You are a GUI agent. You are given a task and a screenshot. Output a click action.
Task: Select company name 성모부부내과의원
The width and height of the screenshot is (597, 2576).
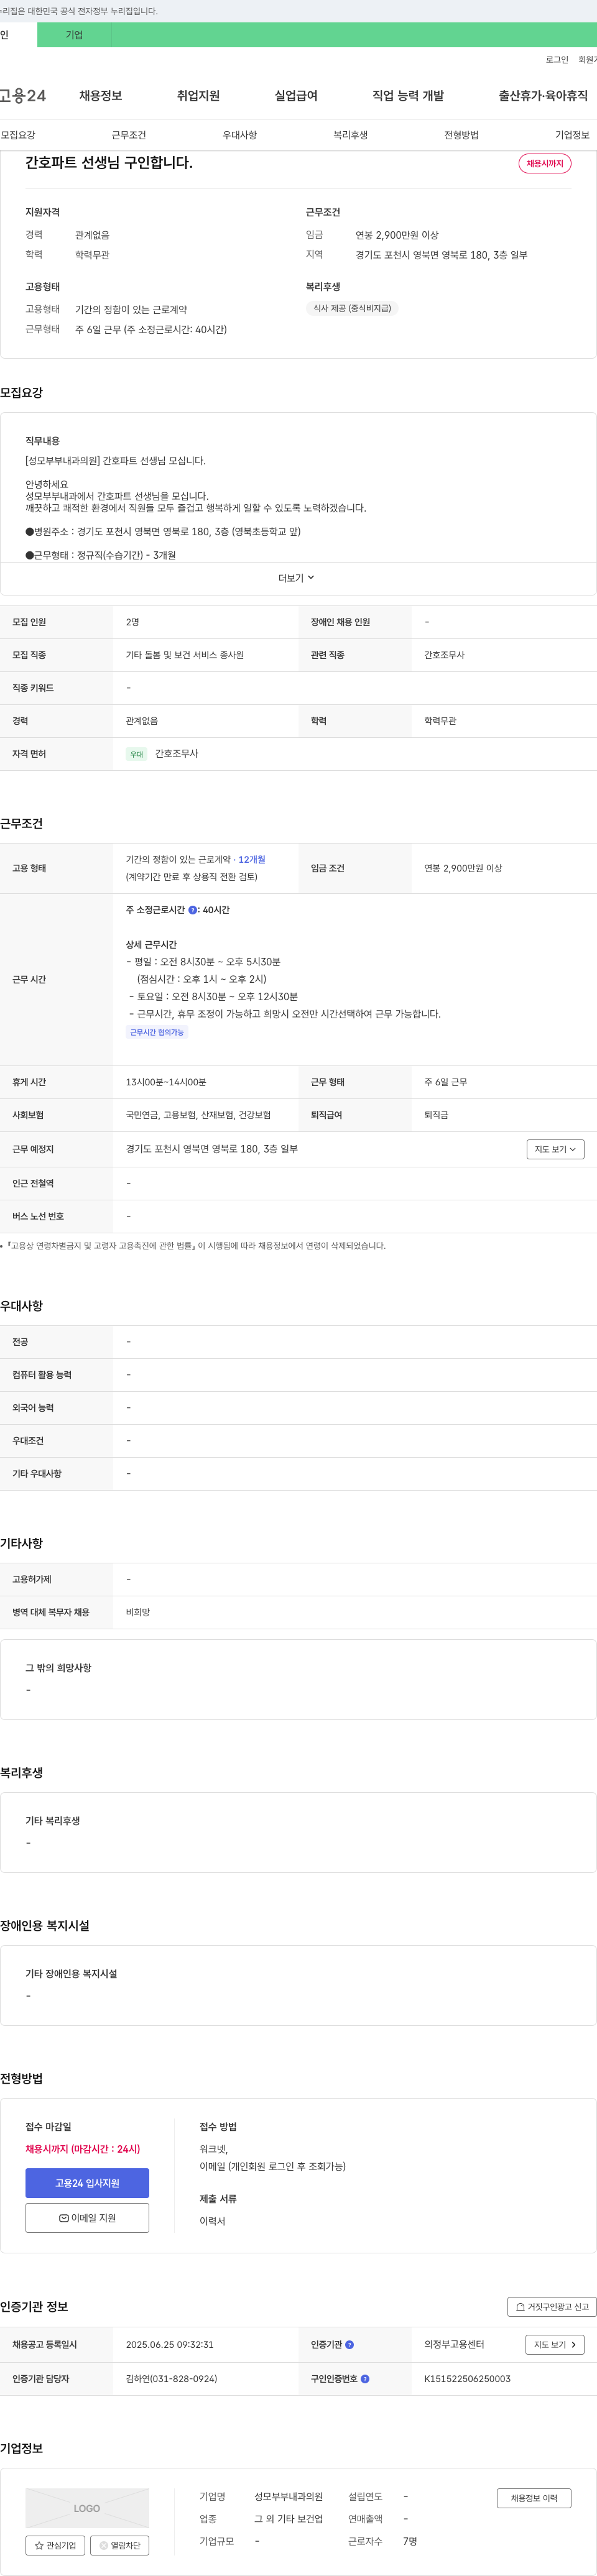tap(288, 2496)
